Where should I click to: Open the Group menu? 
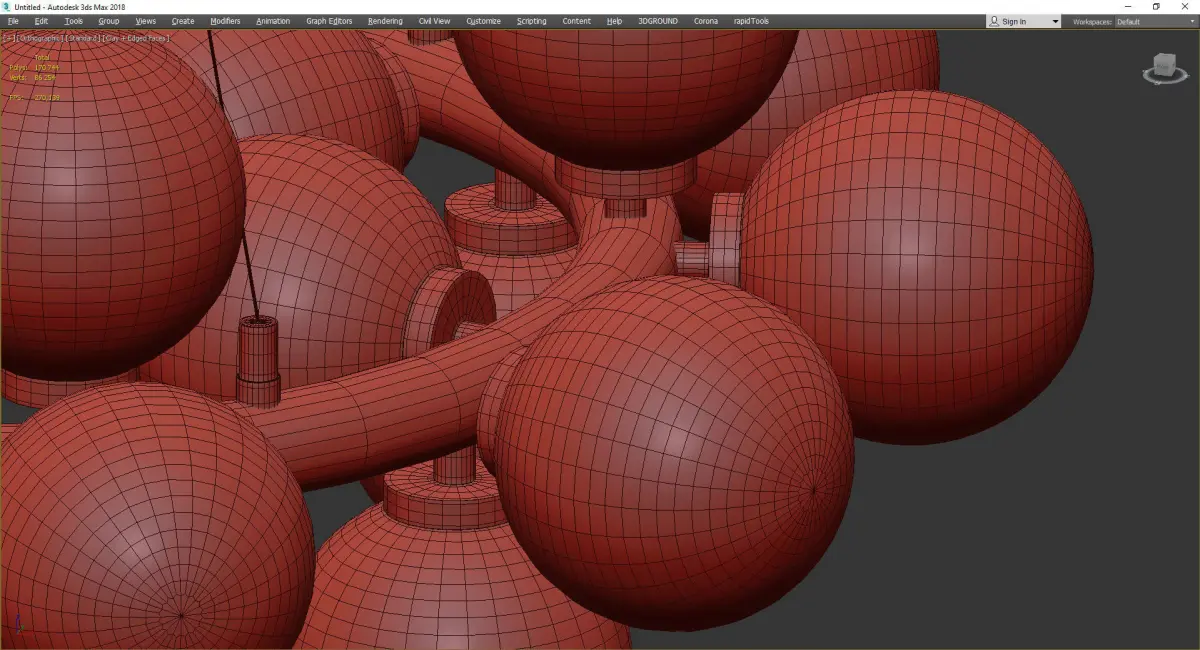pos(108,21)
